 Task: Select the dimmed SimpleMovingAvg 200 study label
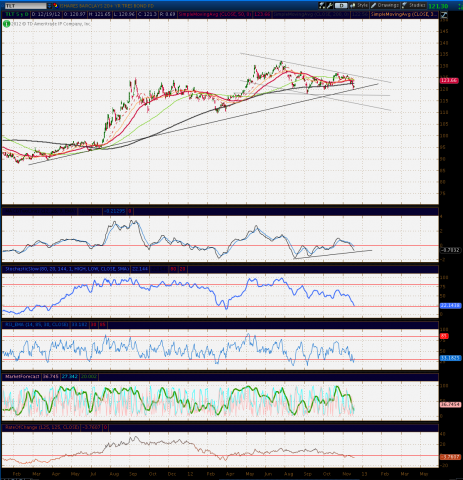click(311, 14)
